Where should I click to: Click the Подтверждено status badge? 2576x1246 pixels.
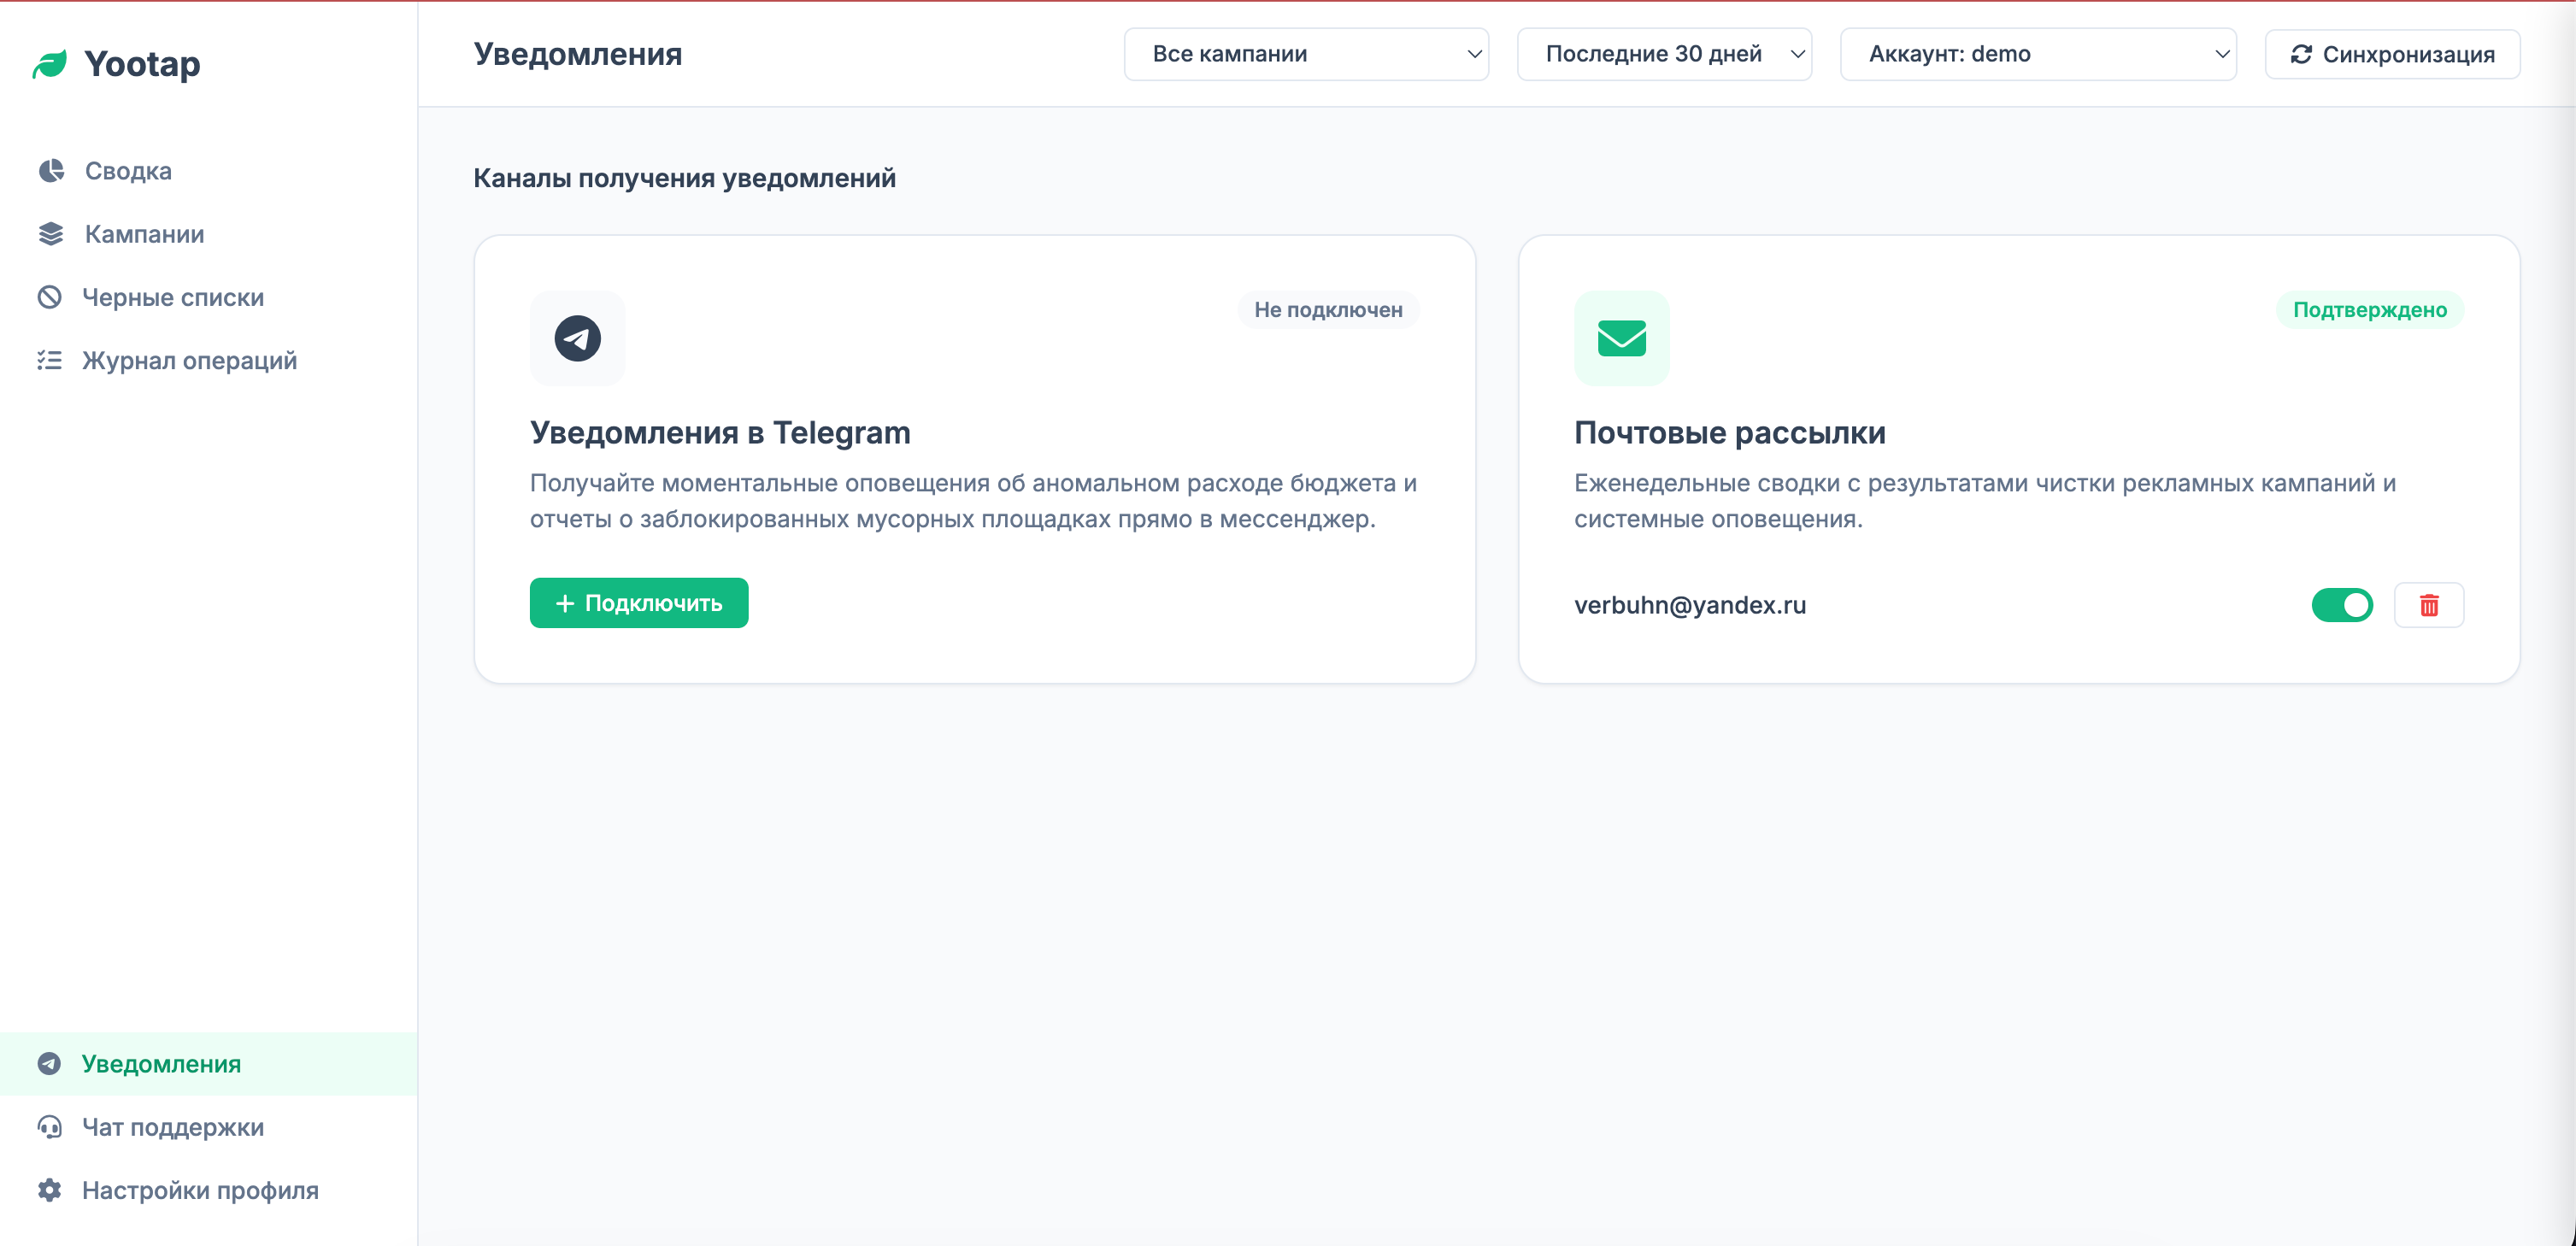click(x=2369, y=310)
